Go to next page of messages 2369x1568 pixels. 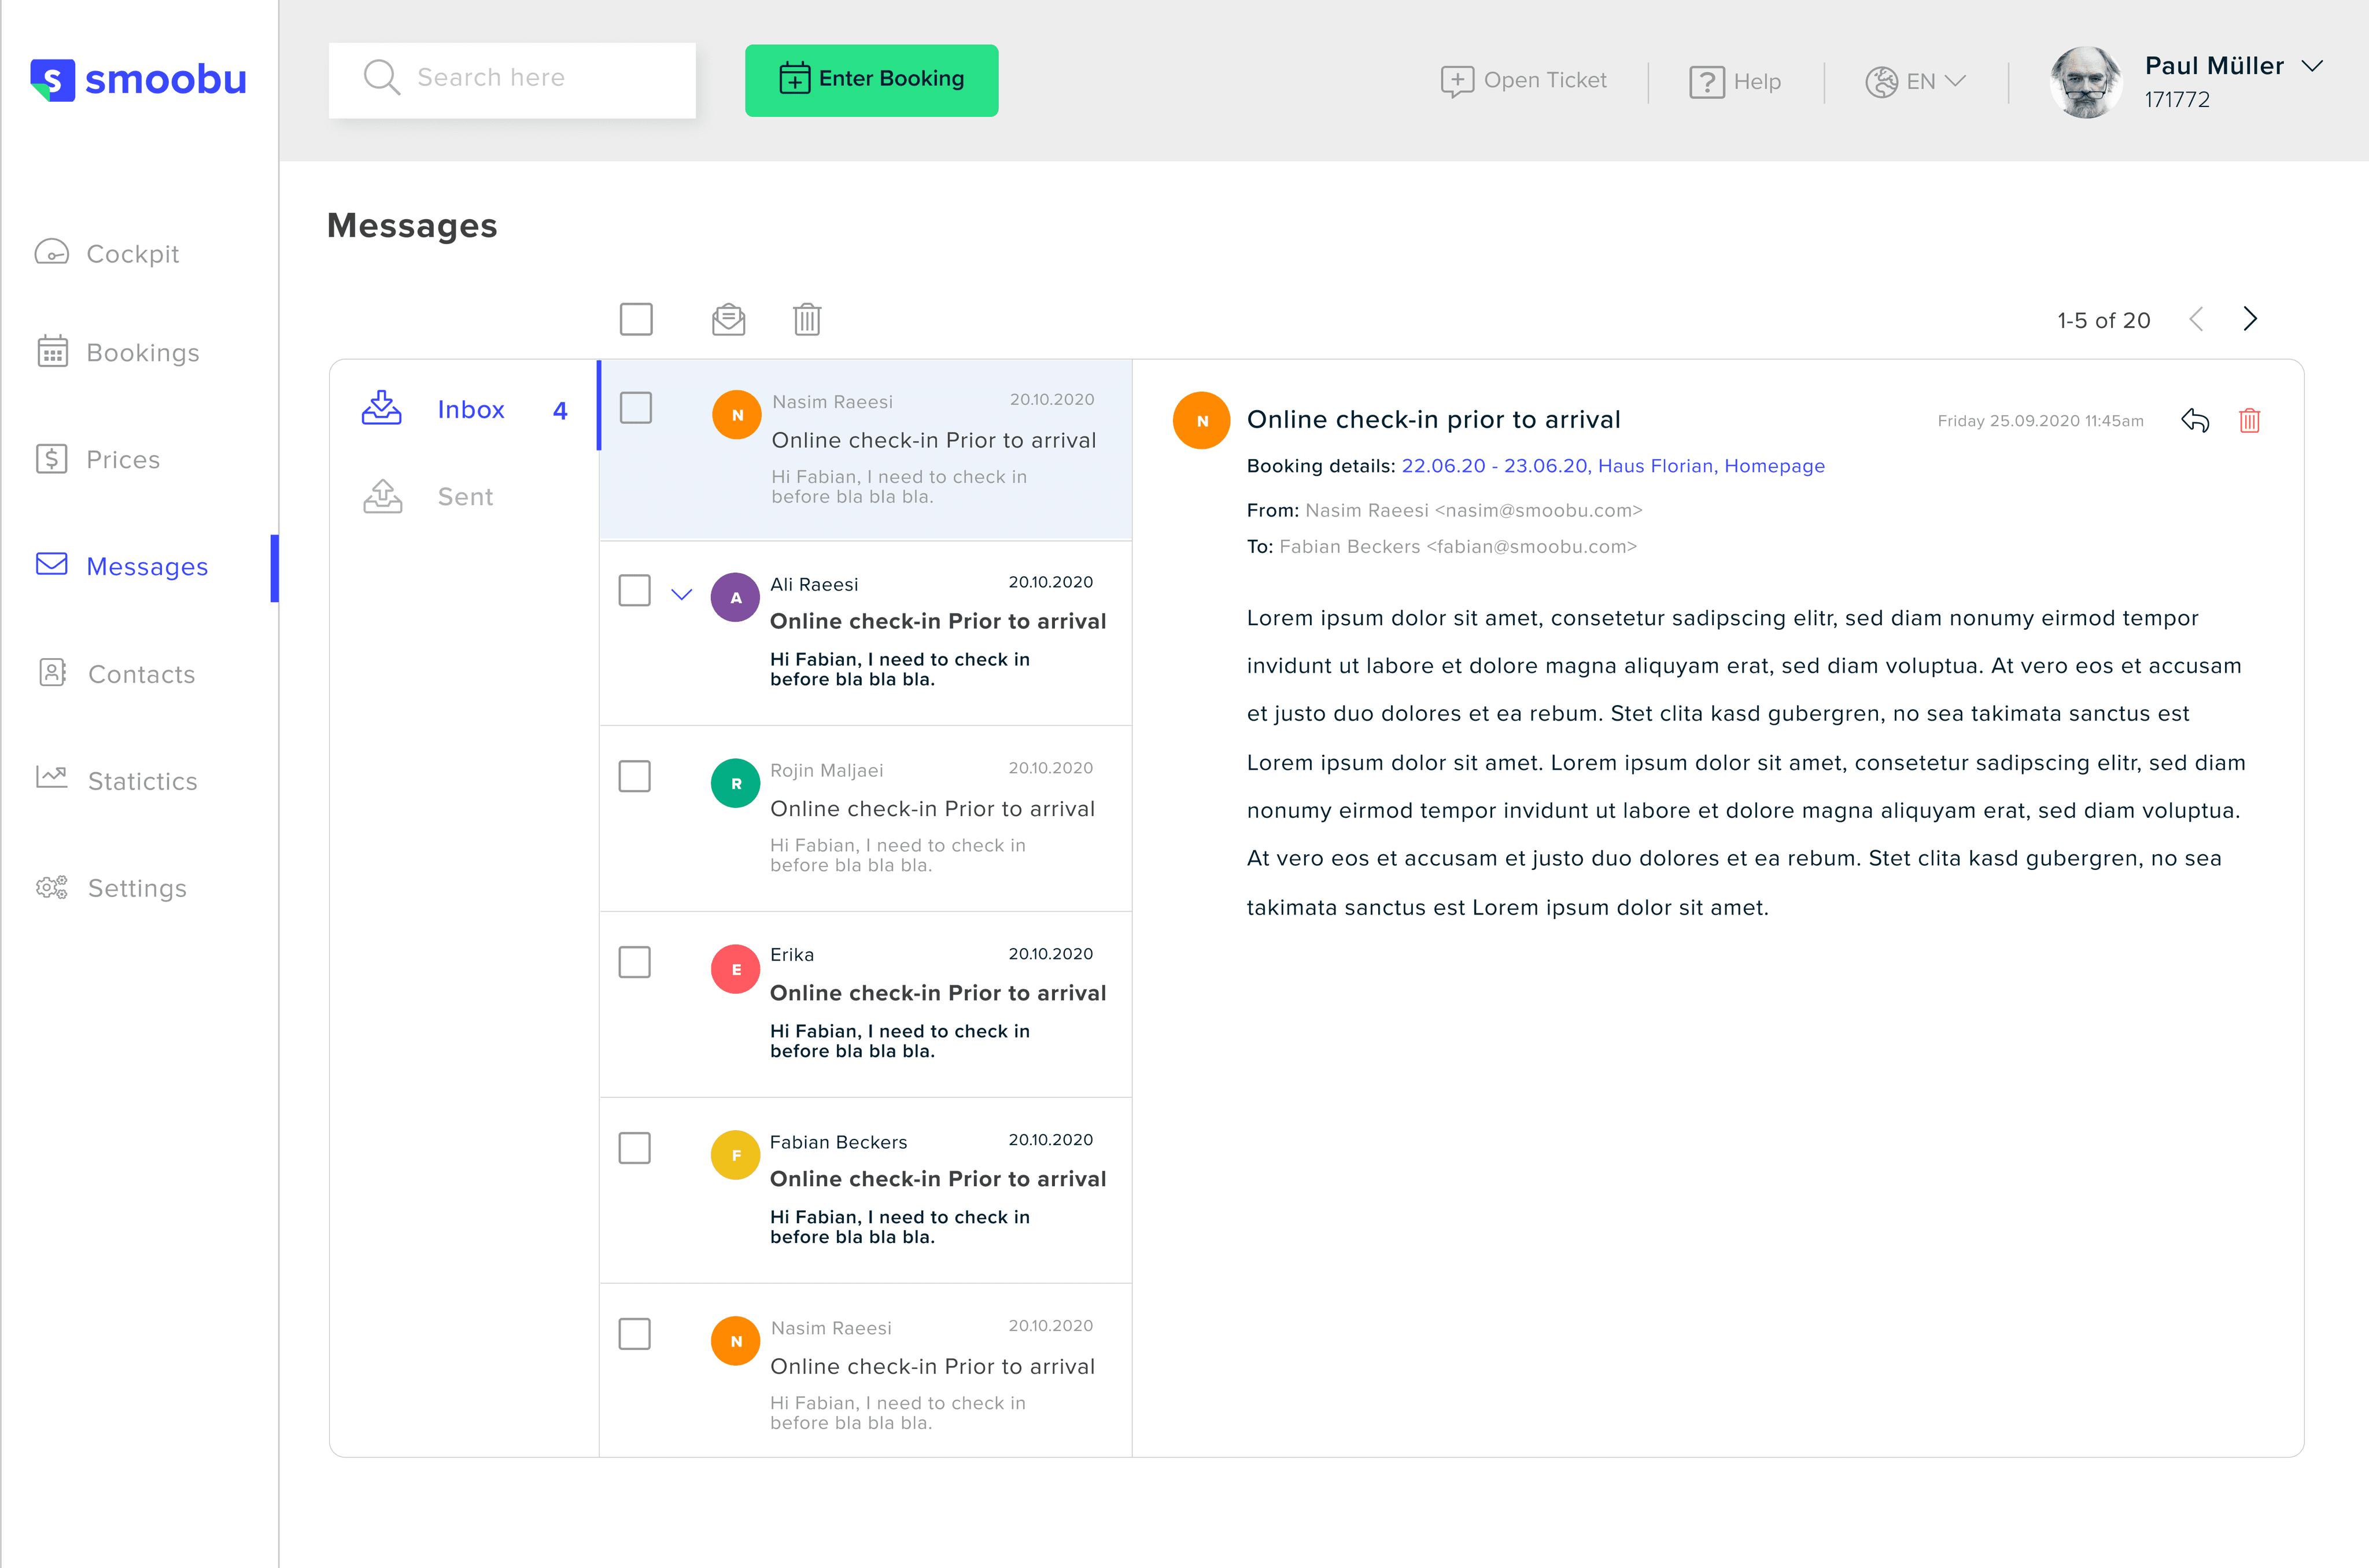point(2250,319)
